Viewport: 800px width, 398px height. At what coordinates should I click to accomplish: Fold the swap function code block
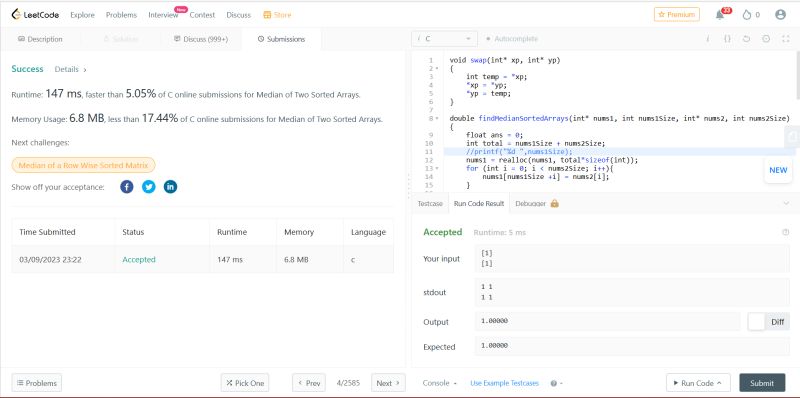[x=437, y=68]
